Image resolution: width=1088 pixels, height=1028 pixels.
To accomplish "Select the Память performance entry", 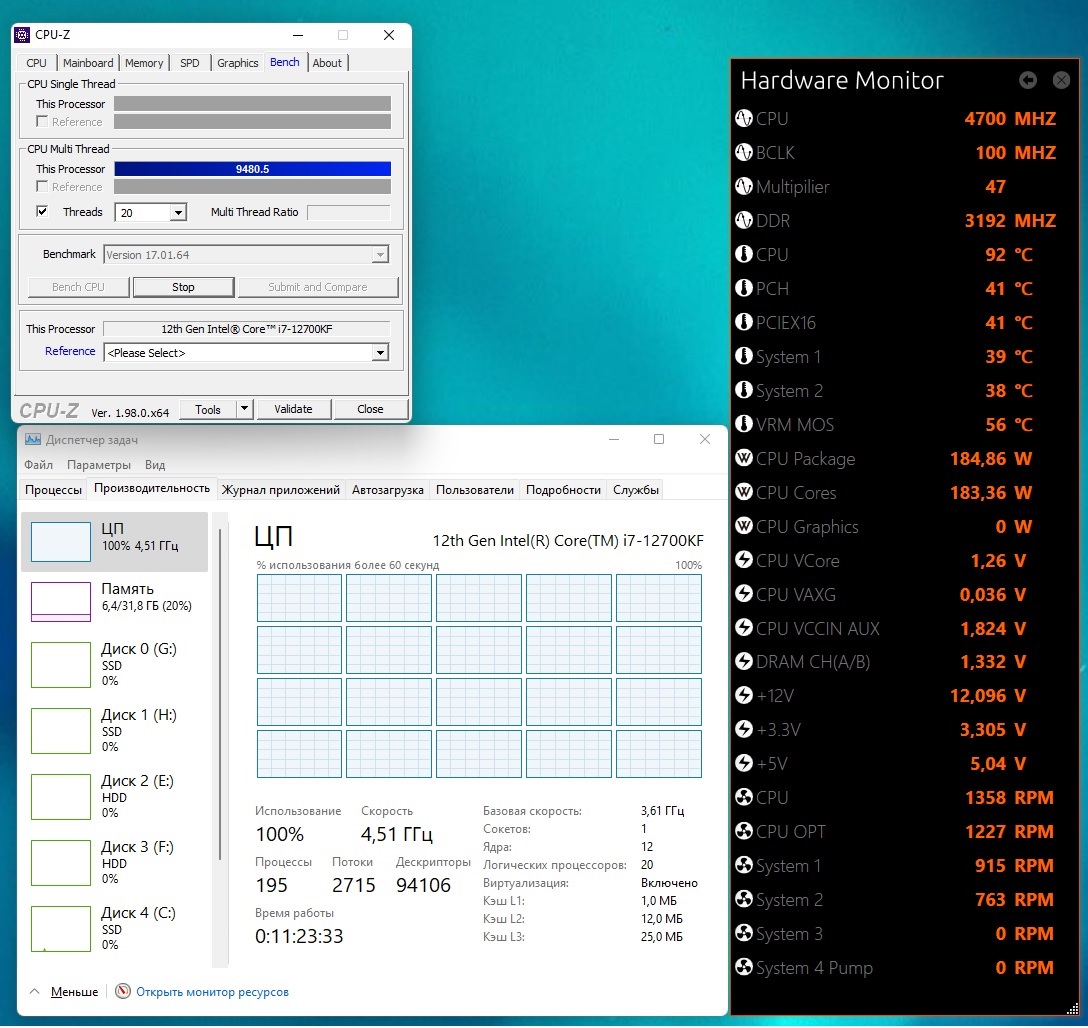I will coord(114,601).
